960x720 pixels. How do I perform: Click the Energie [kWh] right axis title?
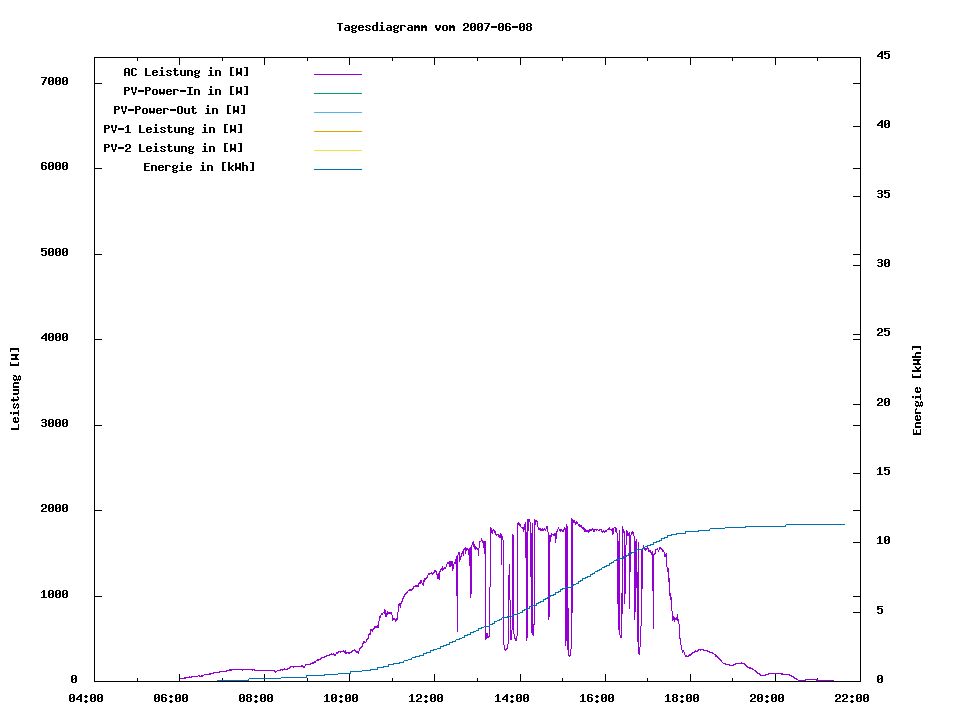[917, 390]
